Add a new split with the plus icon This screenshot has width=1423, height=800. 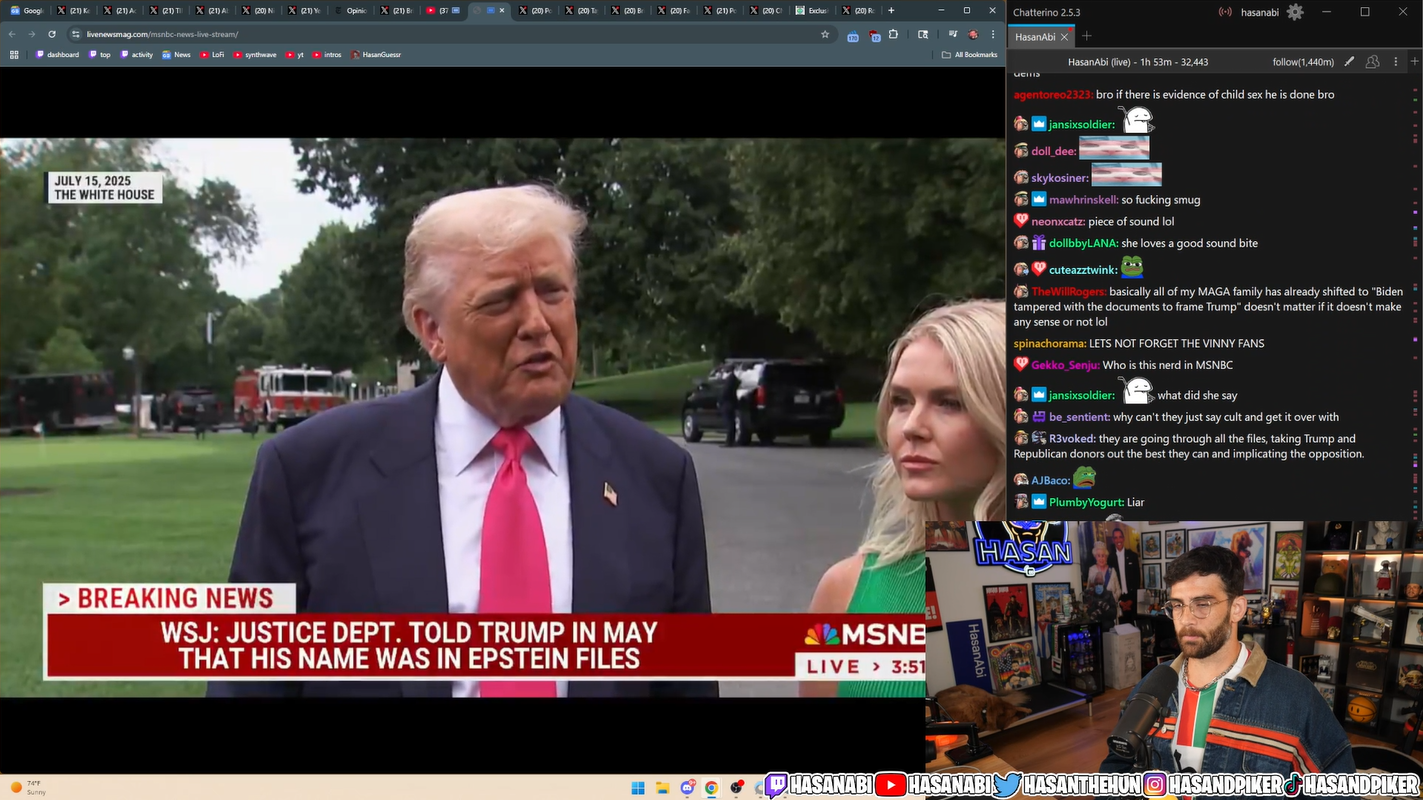coord(1414,62)
